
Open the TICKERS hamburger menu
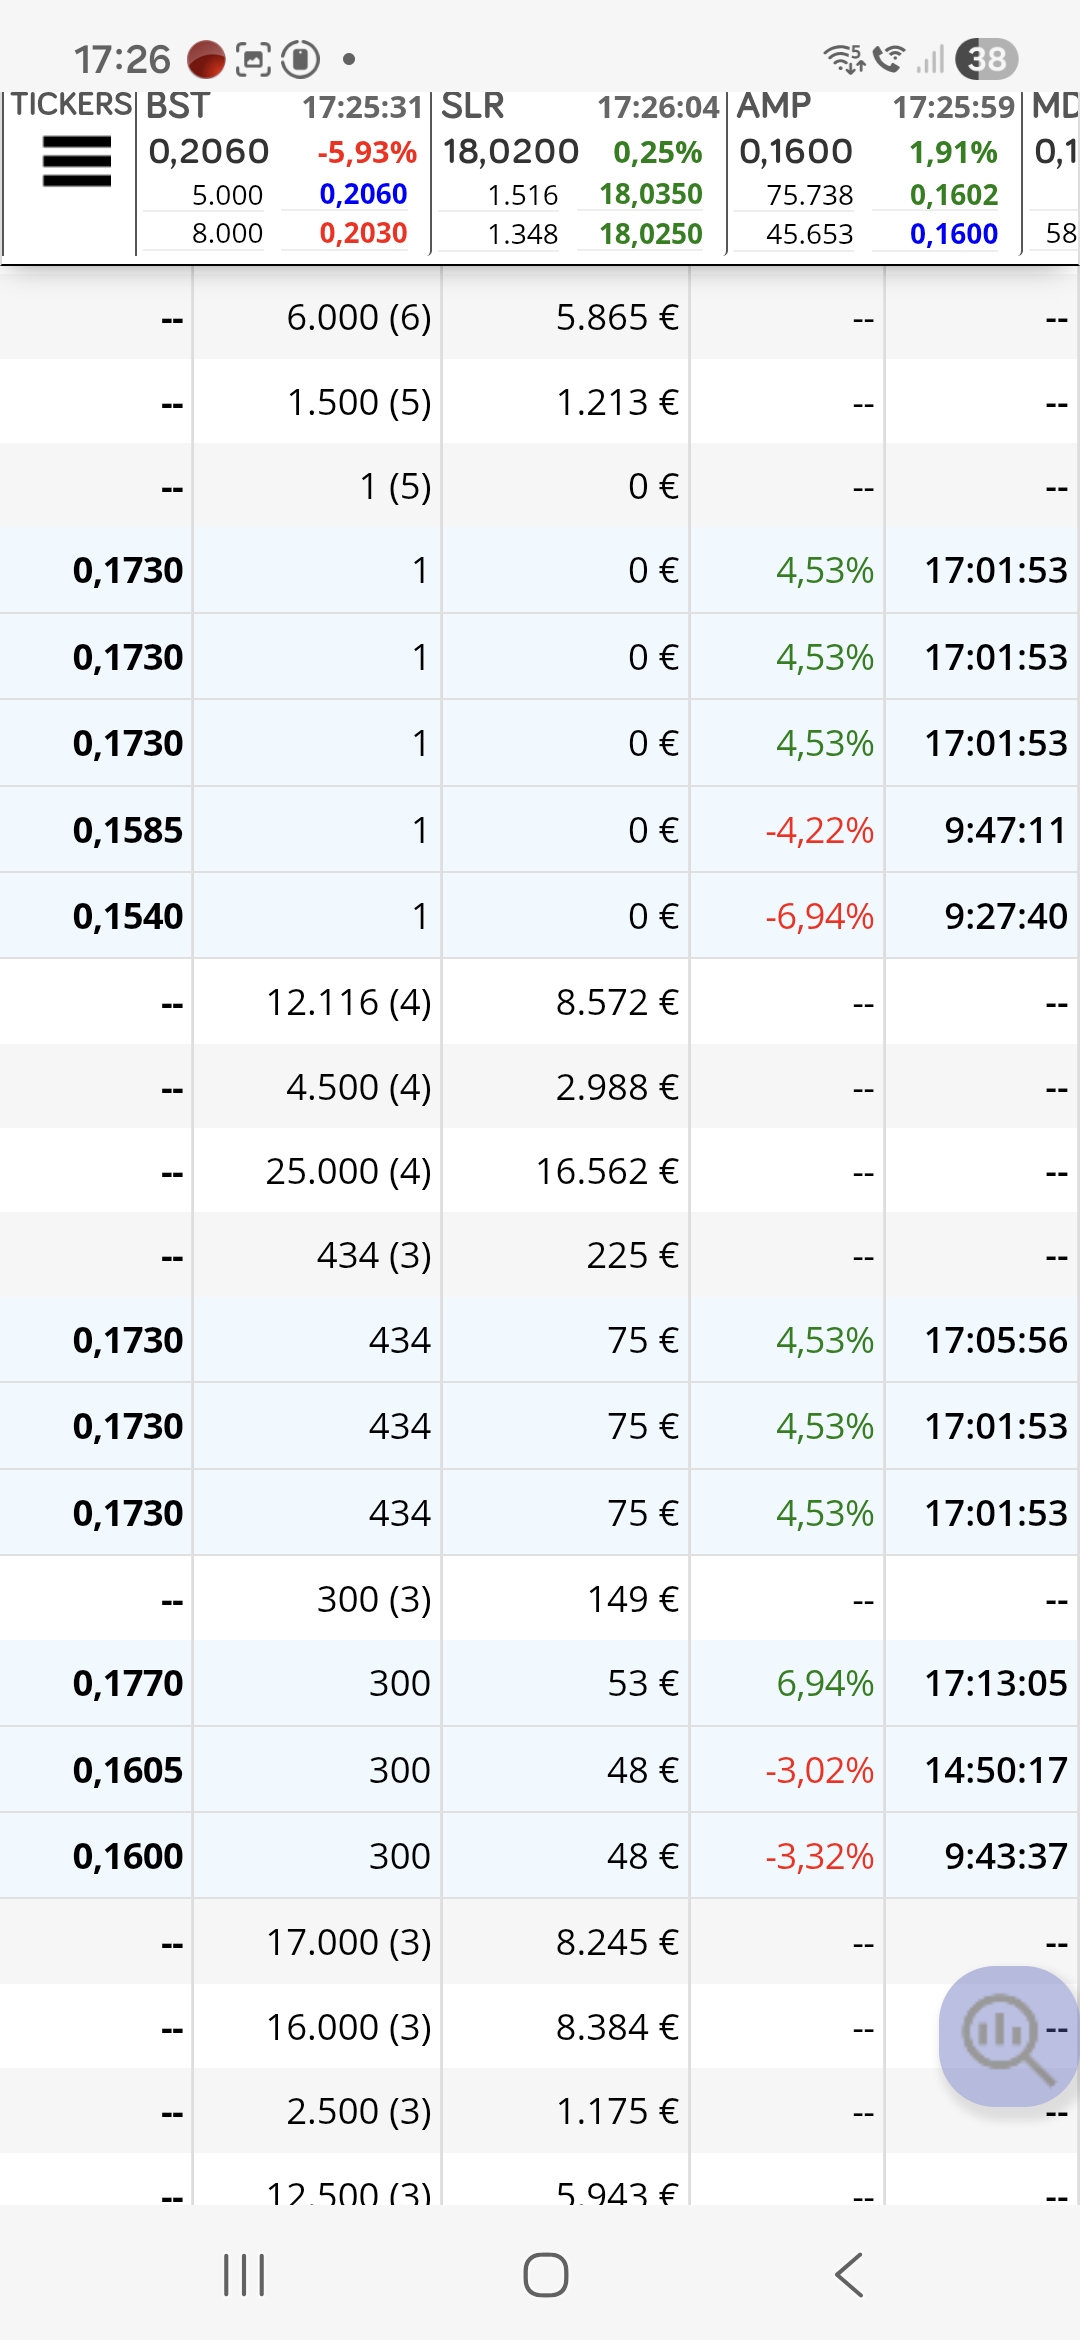click(x=76, y=162)
